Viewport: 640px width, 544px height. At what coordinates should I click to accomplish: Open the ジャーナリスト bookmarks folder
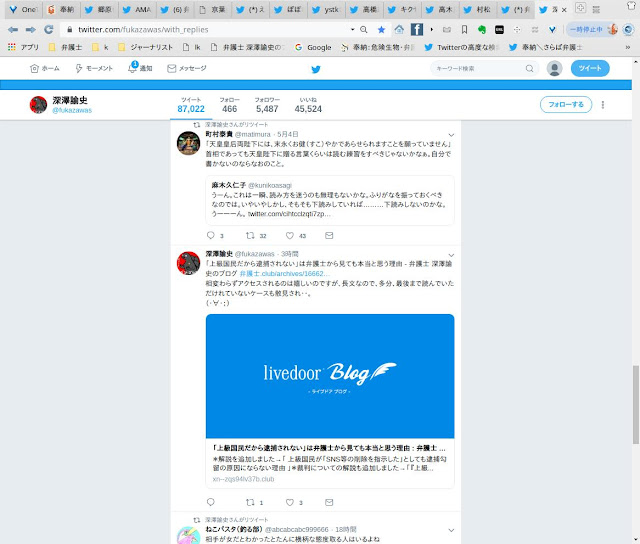point(145,47)
